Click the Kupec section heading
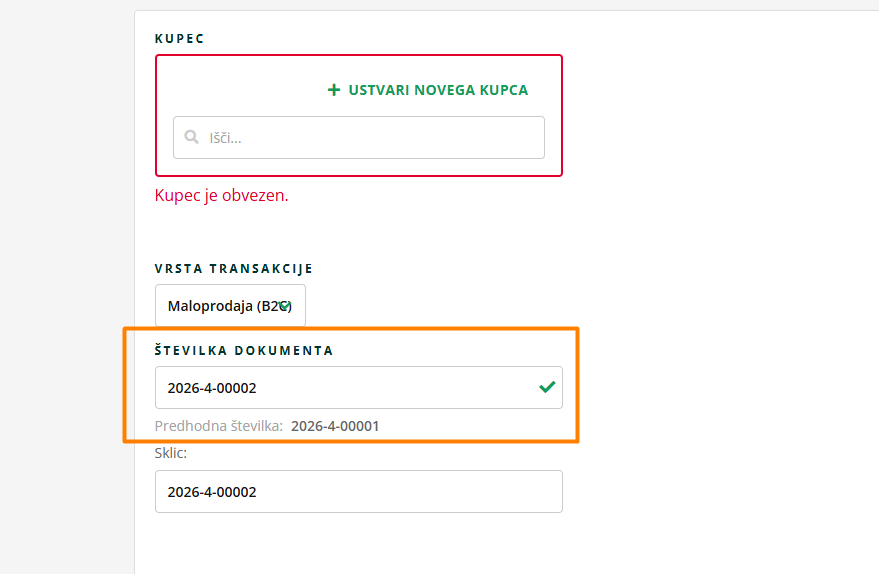 [x=180, y=38]
